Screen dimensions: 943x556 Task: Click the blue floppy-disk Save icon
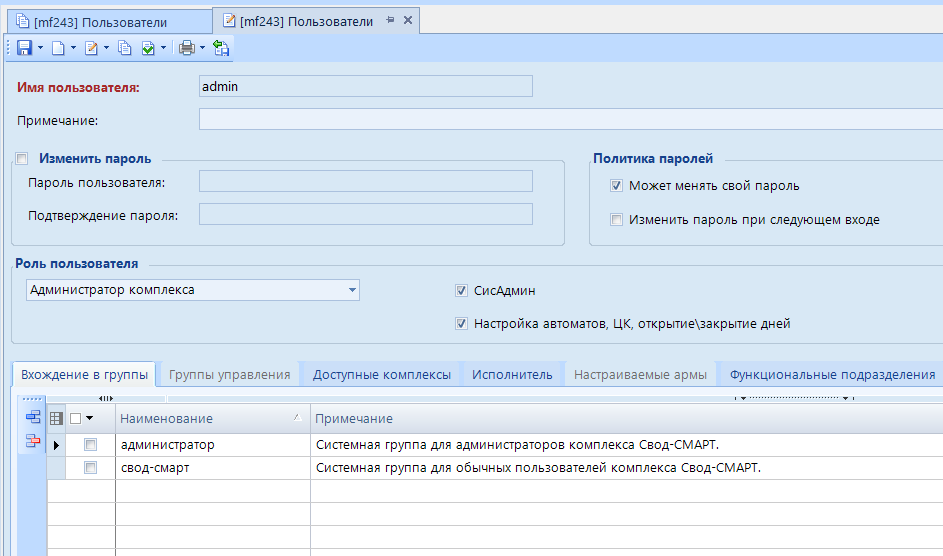click(24, 48)
